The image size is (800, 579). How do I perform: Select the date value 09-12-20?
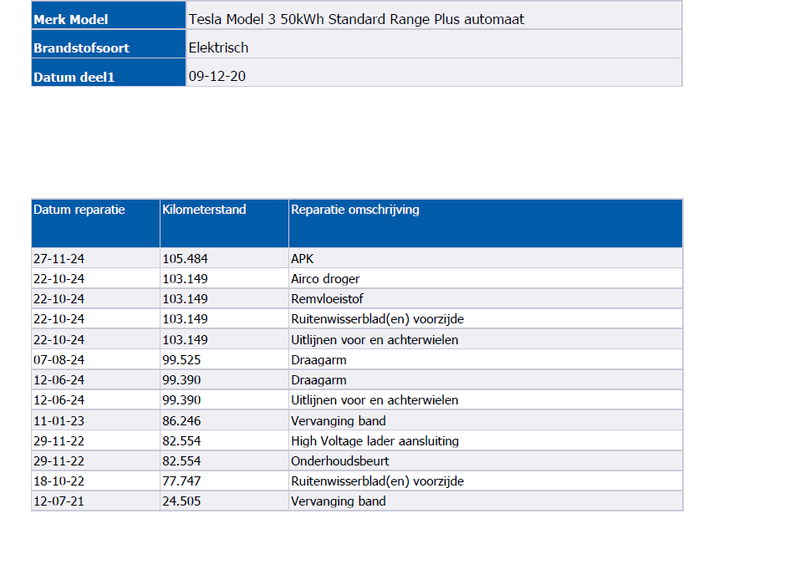tap(216, 75)
